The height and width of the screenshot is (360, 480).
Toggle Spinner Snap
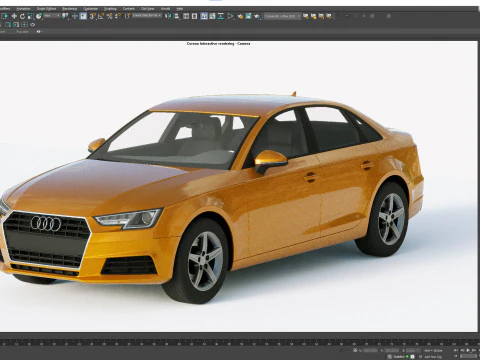click(x=118, y=16)
